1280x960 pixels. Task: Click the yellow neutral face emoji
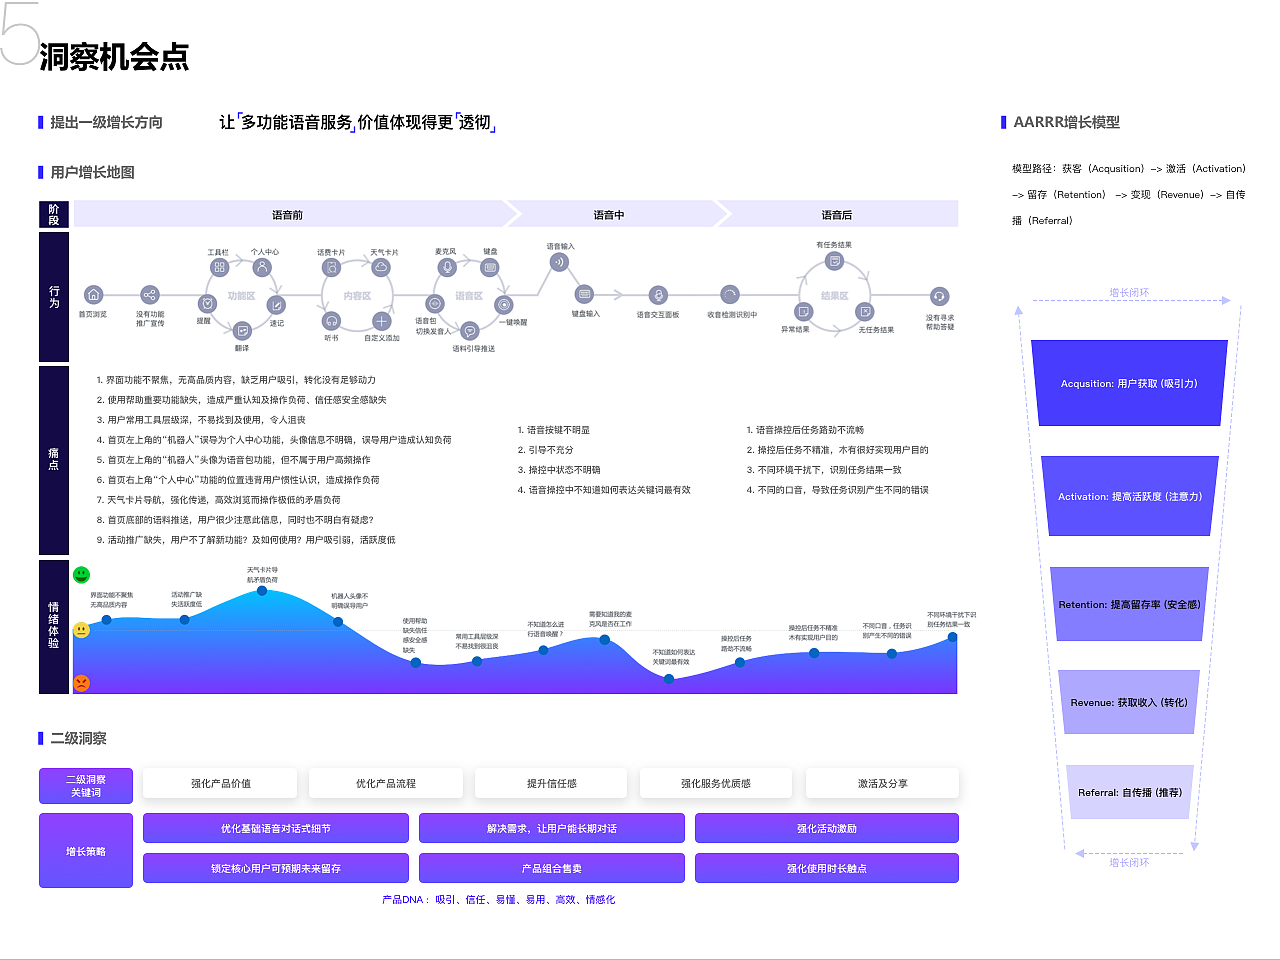click(x=82, y=630)
